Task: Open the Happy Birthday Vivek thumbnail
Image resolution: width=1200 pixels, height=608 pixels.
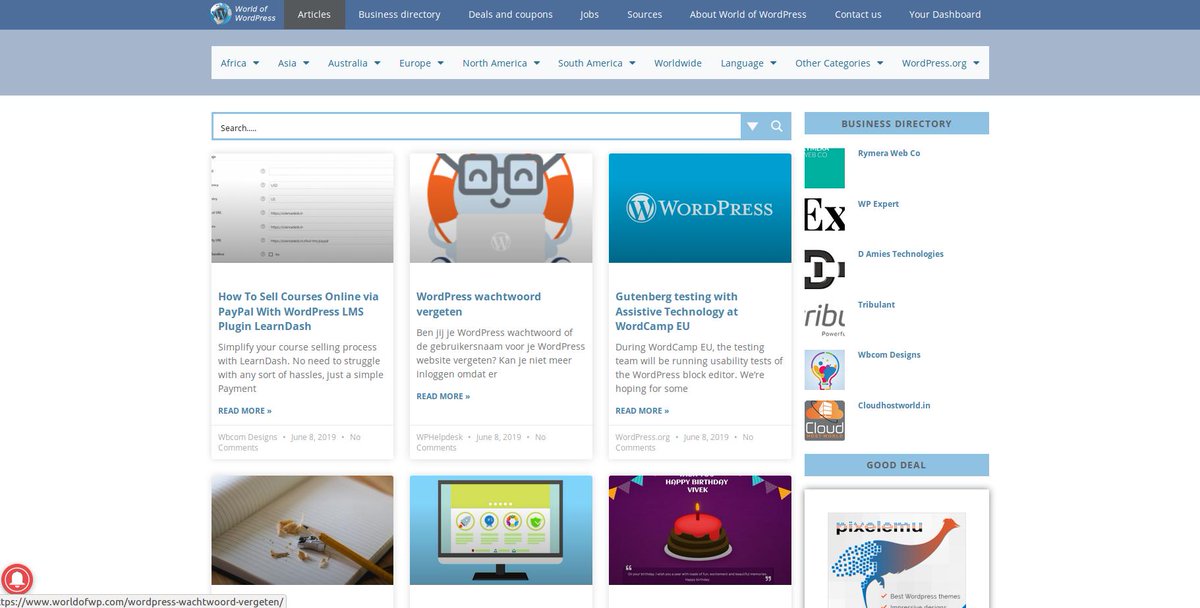Action: point(700,530)
